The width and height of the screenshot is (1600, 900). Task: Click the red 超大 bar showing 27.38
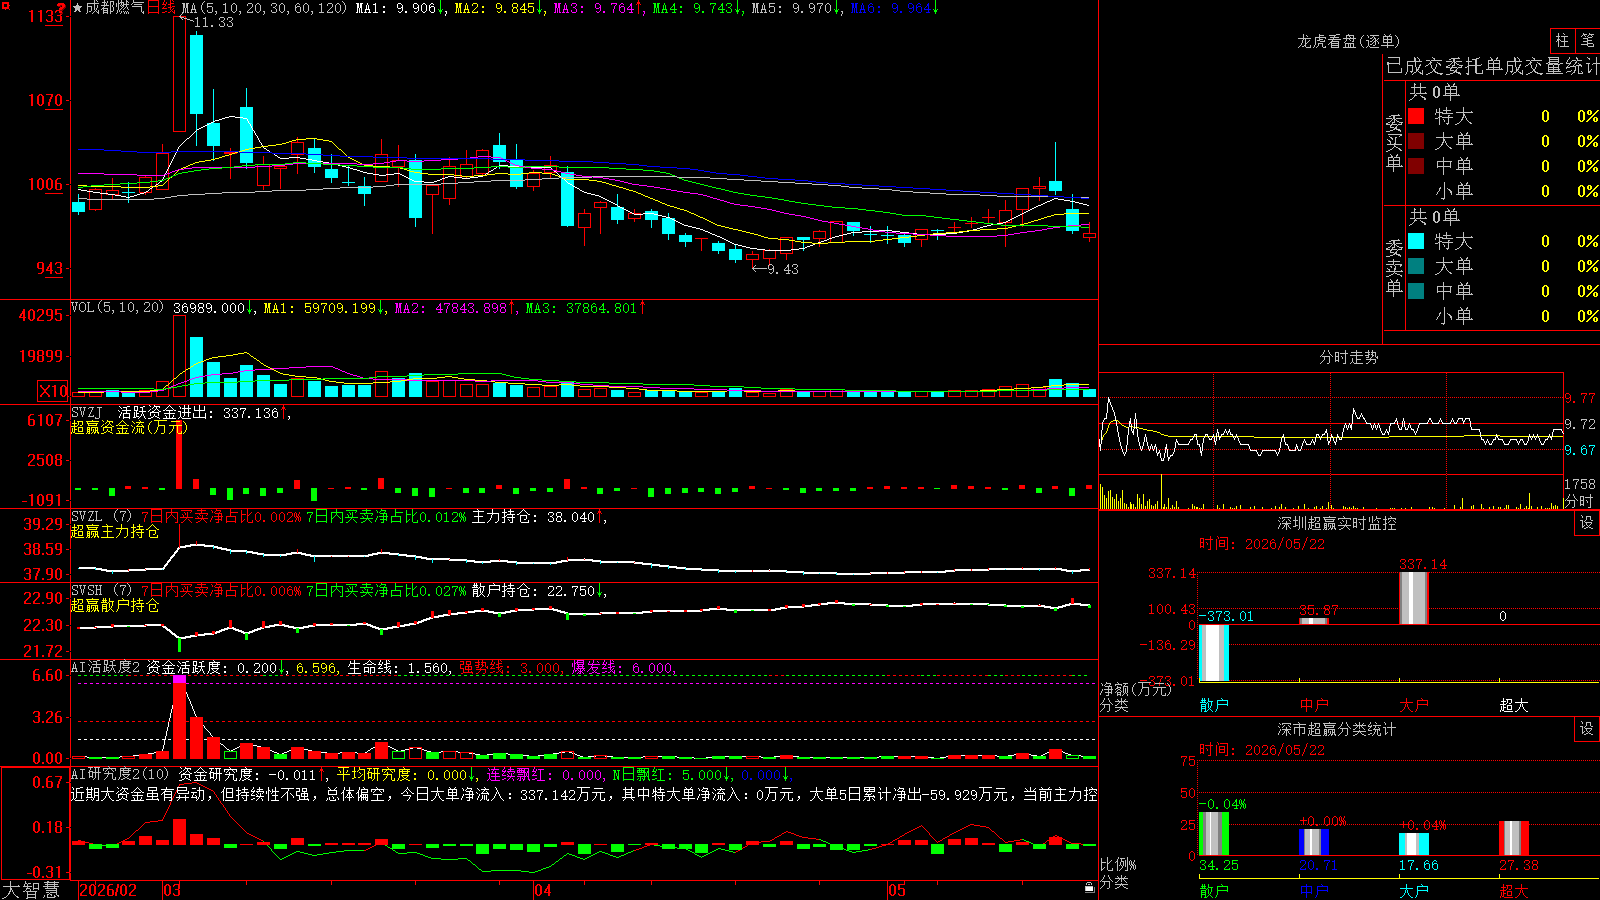pos(1514,839)
